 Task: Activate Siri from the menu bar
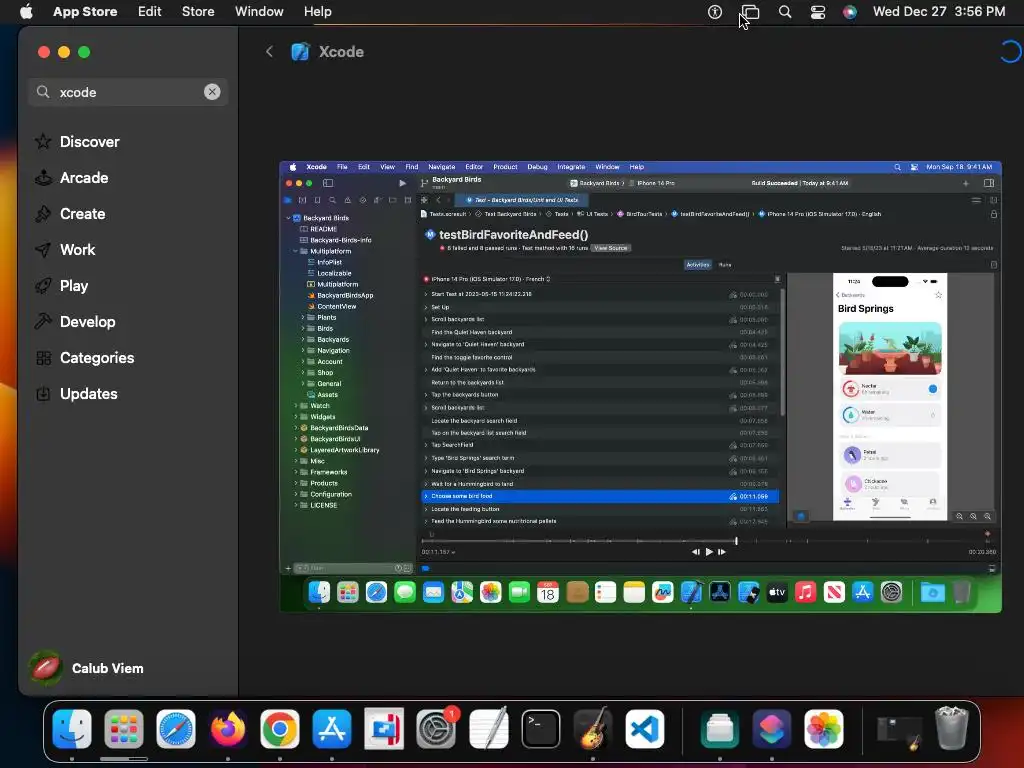click(x=850, y=12)
